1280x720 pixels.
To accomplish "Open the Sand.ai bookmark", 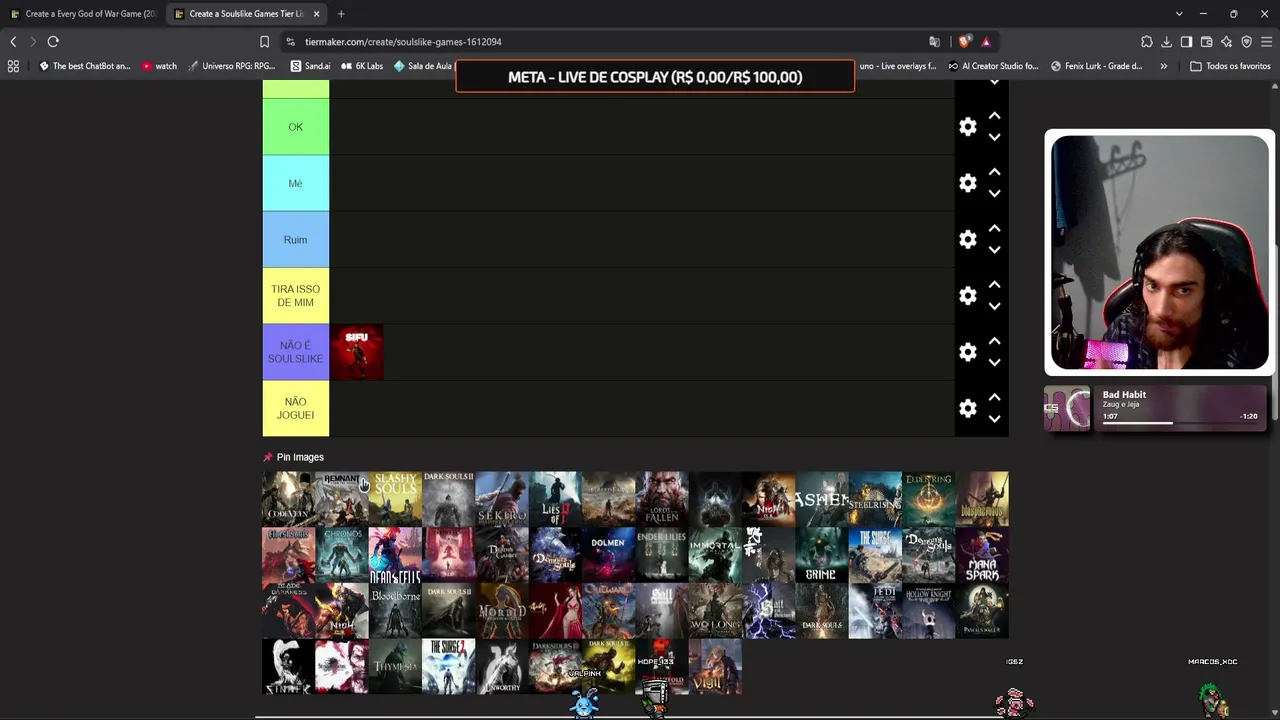I will click(x=310, y=66).
